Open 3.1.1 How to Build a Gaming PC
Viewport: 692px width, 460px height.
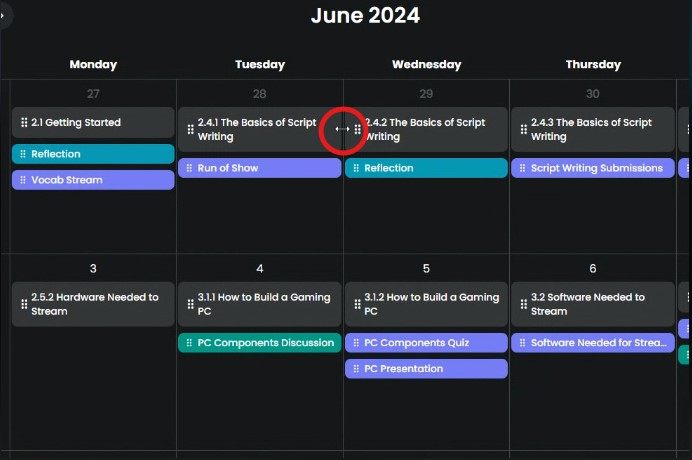pos(264,304)
